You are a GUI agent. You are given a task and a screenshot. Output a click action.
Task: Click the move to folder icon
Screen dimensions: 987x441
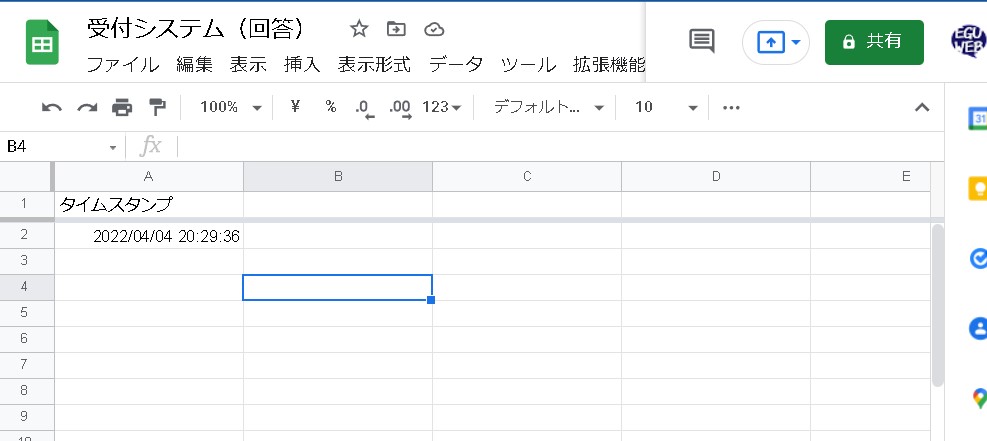point(396,29)
